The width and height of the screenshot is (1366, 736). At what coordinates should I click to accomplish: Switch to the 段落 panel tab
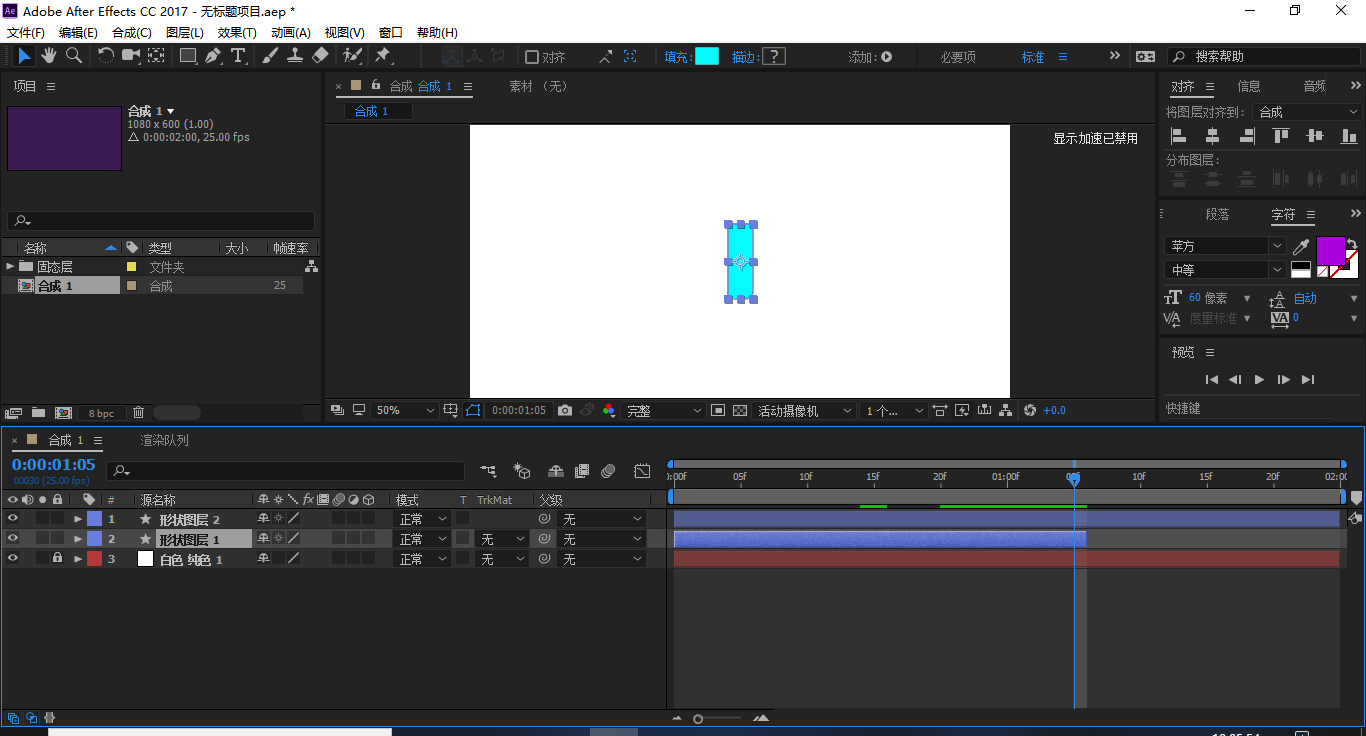1217,214
